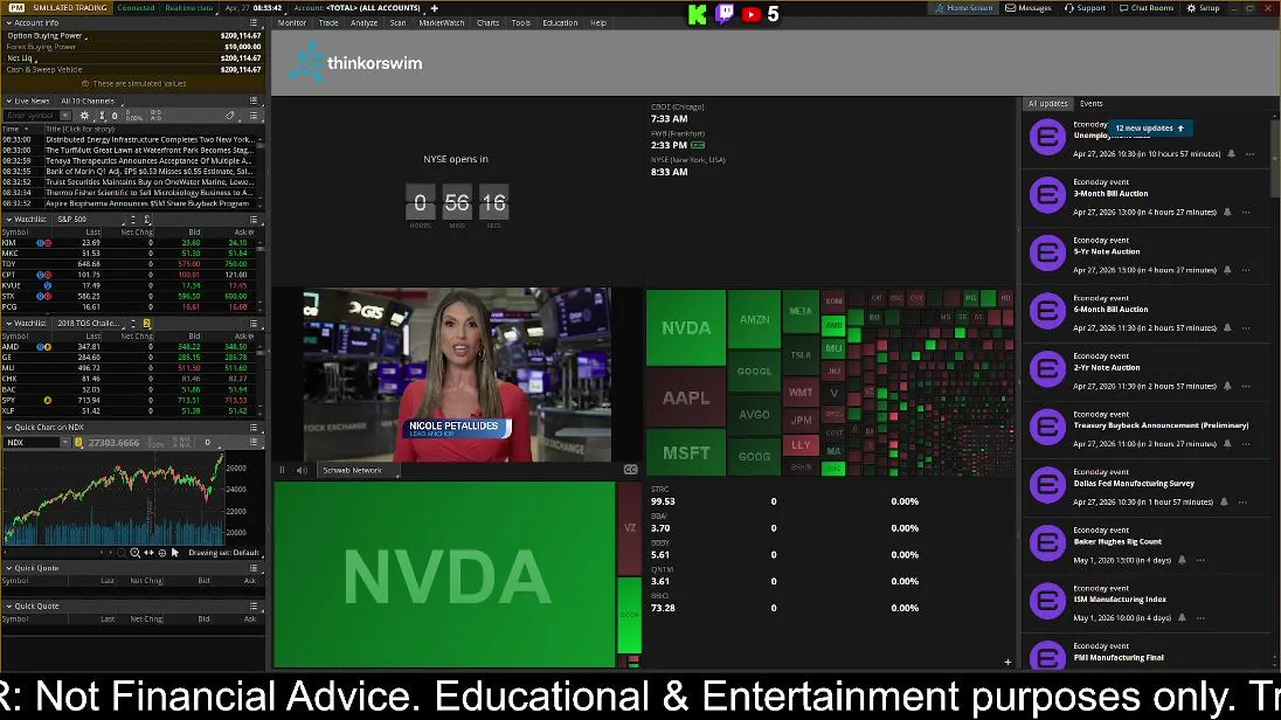Viewport: 1281px width, 720px height.
Task: Open the first Quick Quote panel menu icon
Action: [x=254, y=568]
